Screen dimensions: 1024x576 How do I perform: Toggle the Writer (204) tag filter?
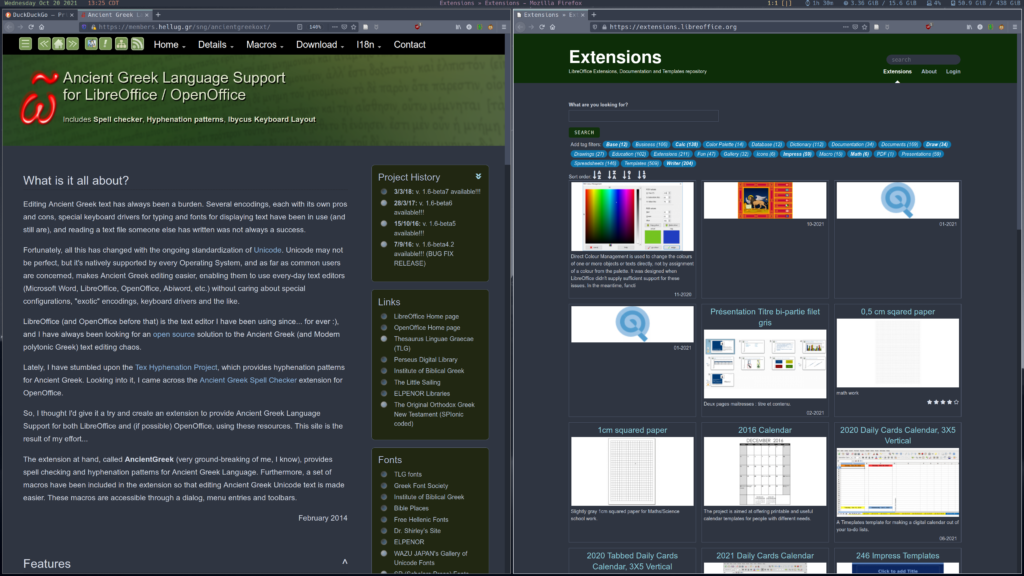tap(679, 163)
